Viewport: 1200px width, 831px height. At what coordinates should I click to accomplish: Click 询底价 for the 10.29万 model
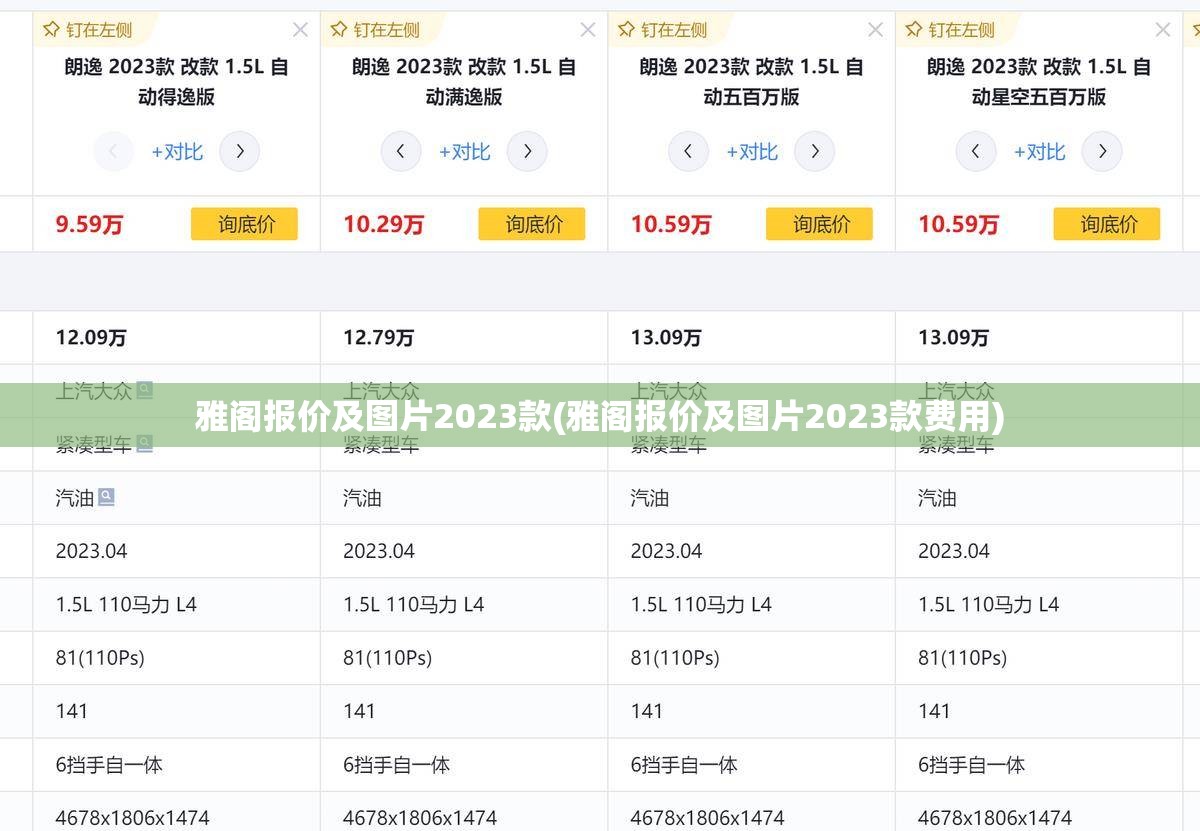click(x=532, y=224)
